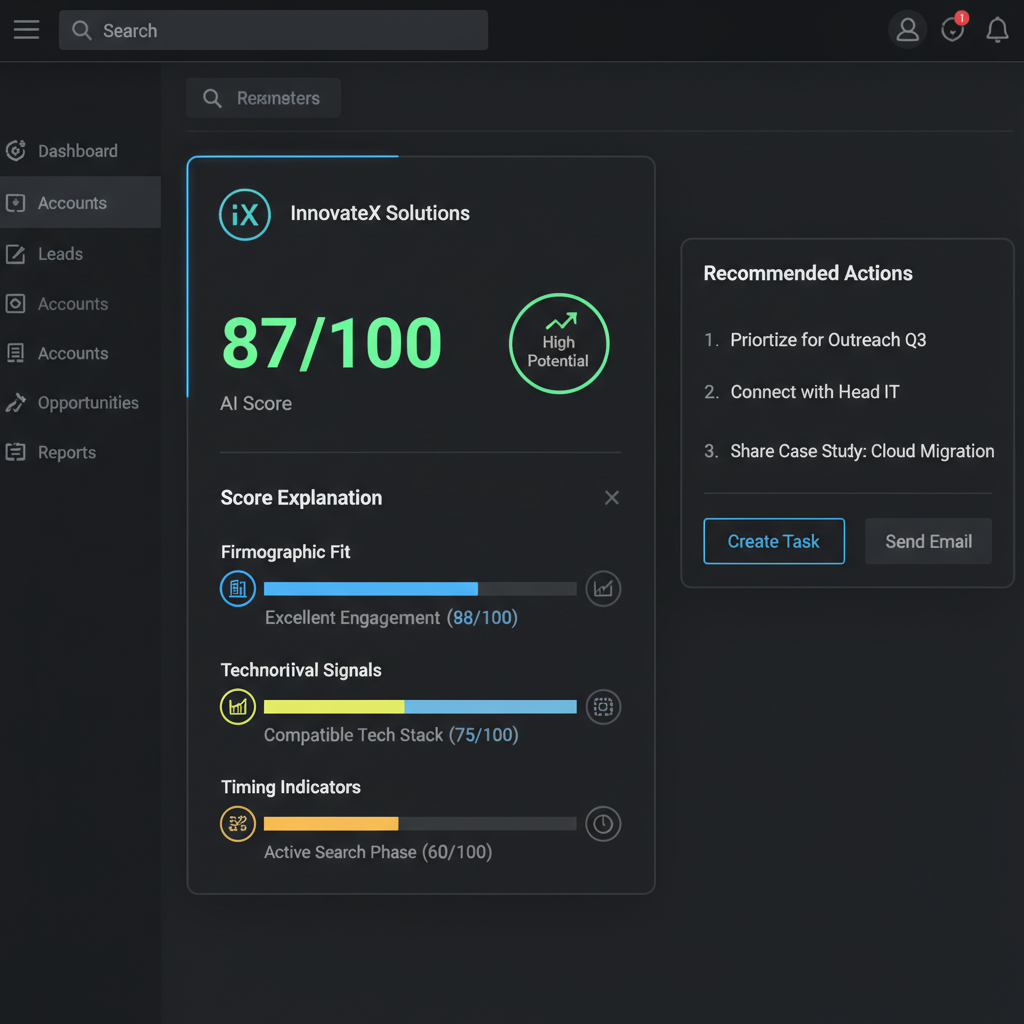This screenshot has width=1024, height=1024.
Task: Click the Firmographic Fit building icon
Action: click(238, 589)
